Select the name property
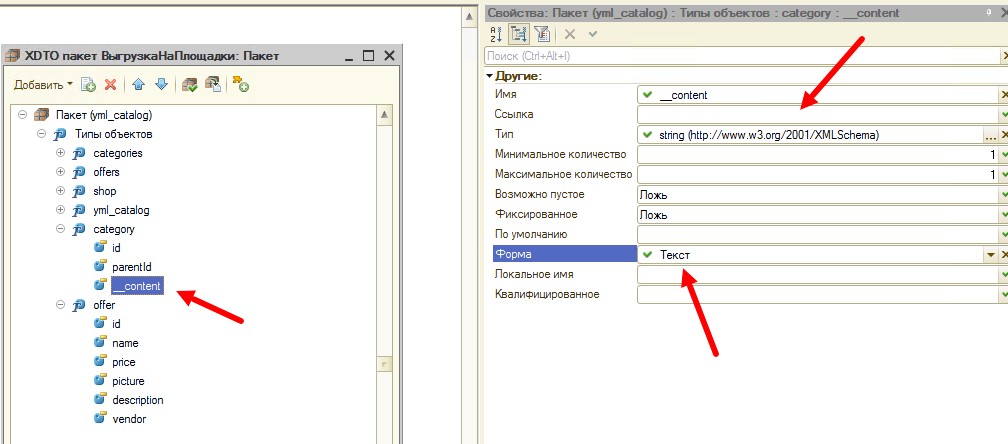The width and height of the screenshot is (1008, 444). tap(125, 343)
